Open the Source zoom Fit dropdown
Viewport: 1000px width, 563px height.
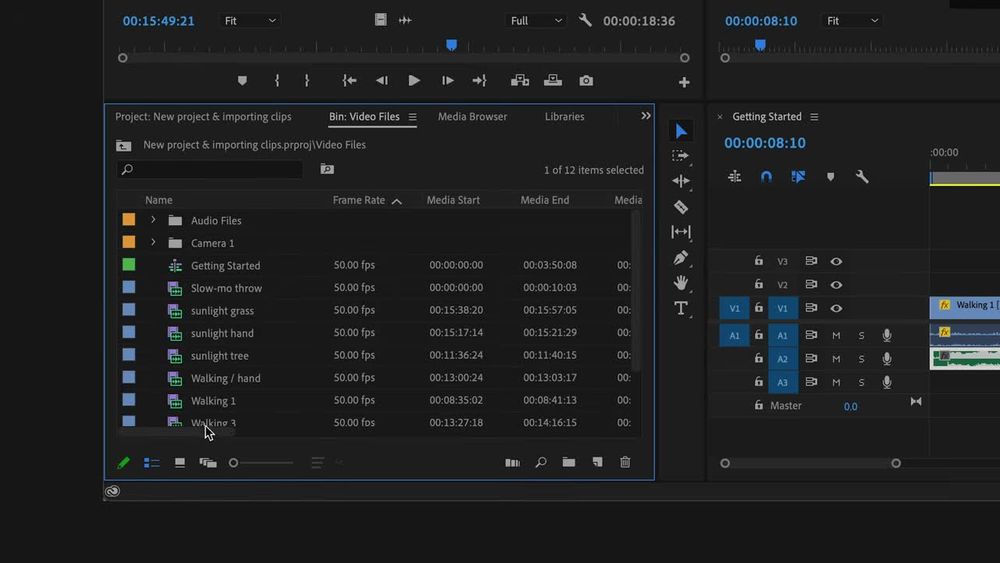click(x=249, y=21)
